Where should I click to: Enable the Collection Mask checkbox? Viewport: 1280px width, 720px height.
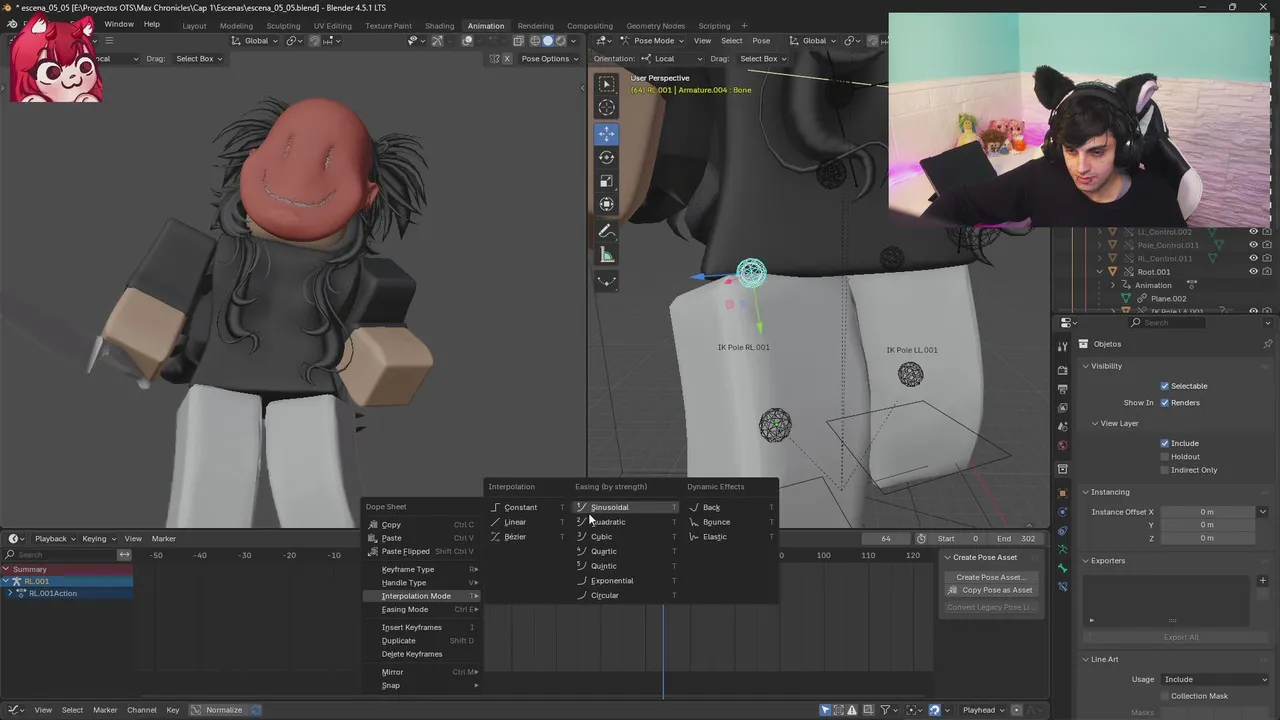(1164, 696)
